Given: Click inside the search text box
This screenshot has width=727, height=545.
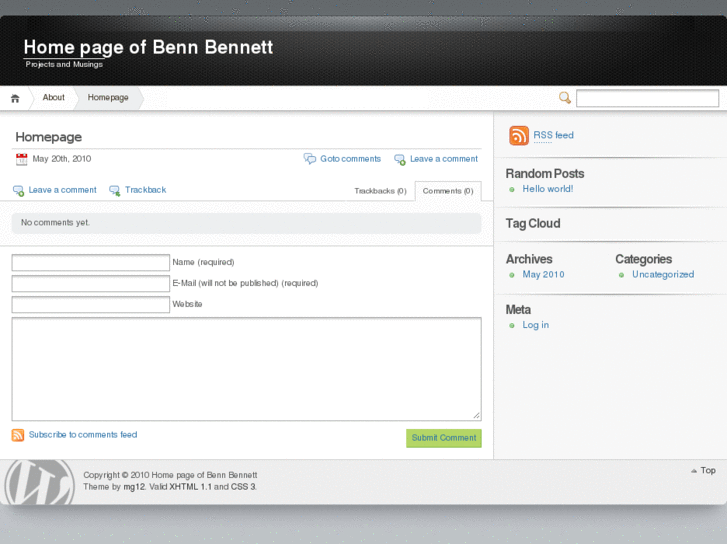Looking at the screenshot, I should pyautogui.click(x=647, y=98).
